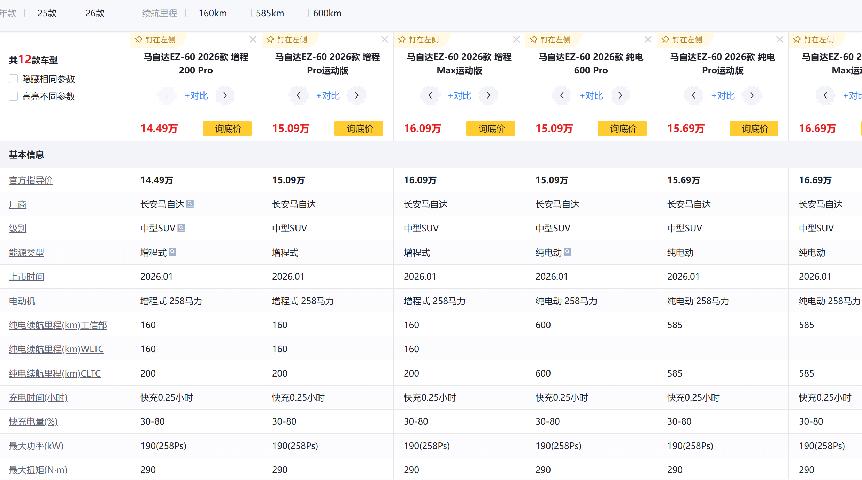Add 纯电 600 Pro via +对比
Screen dimensions: 862x480
[x=591, y=96]
